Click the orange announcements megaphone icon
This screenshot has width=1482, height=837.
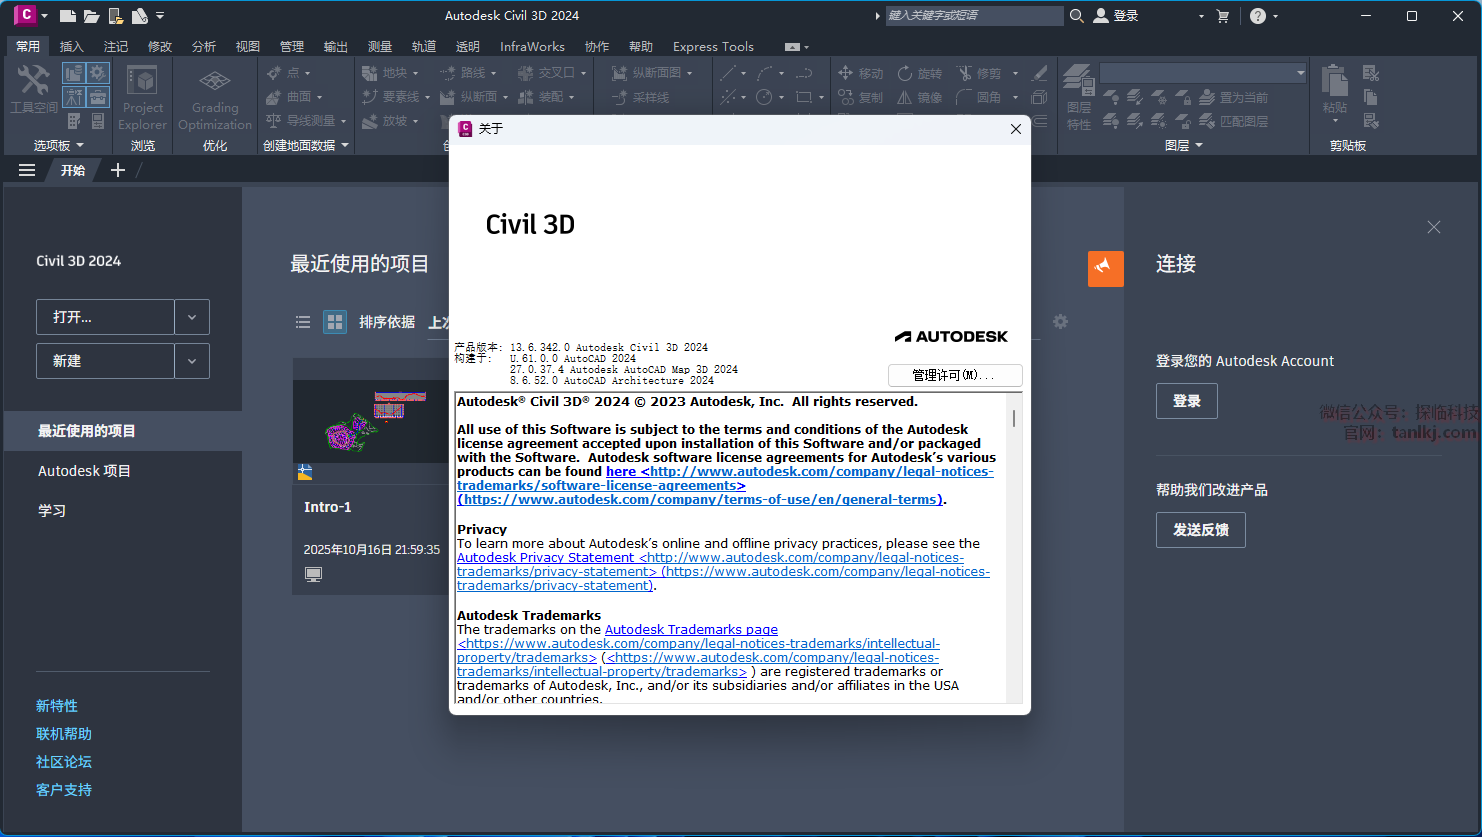(1105, 268)
